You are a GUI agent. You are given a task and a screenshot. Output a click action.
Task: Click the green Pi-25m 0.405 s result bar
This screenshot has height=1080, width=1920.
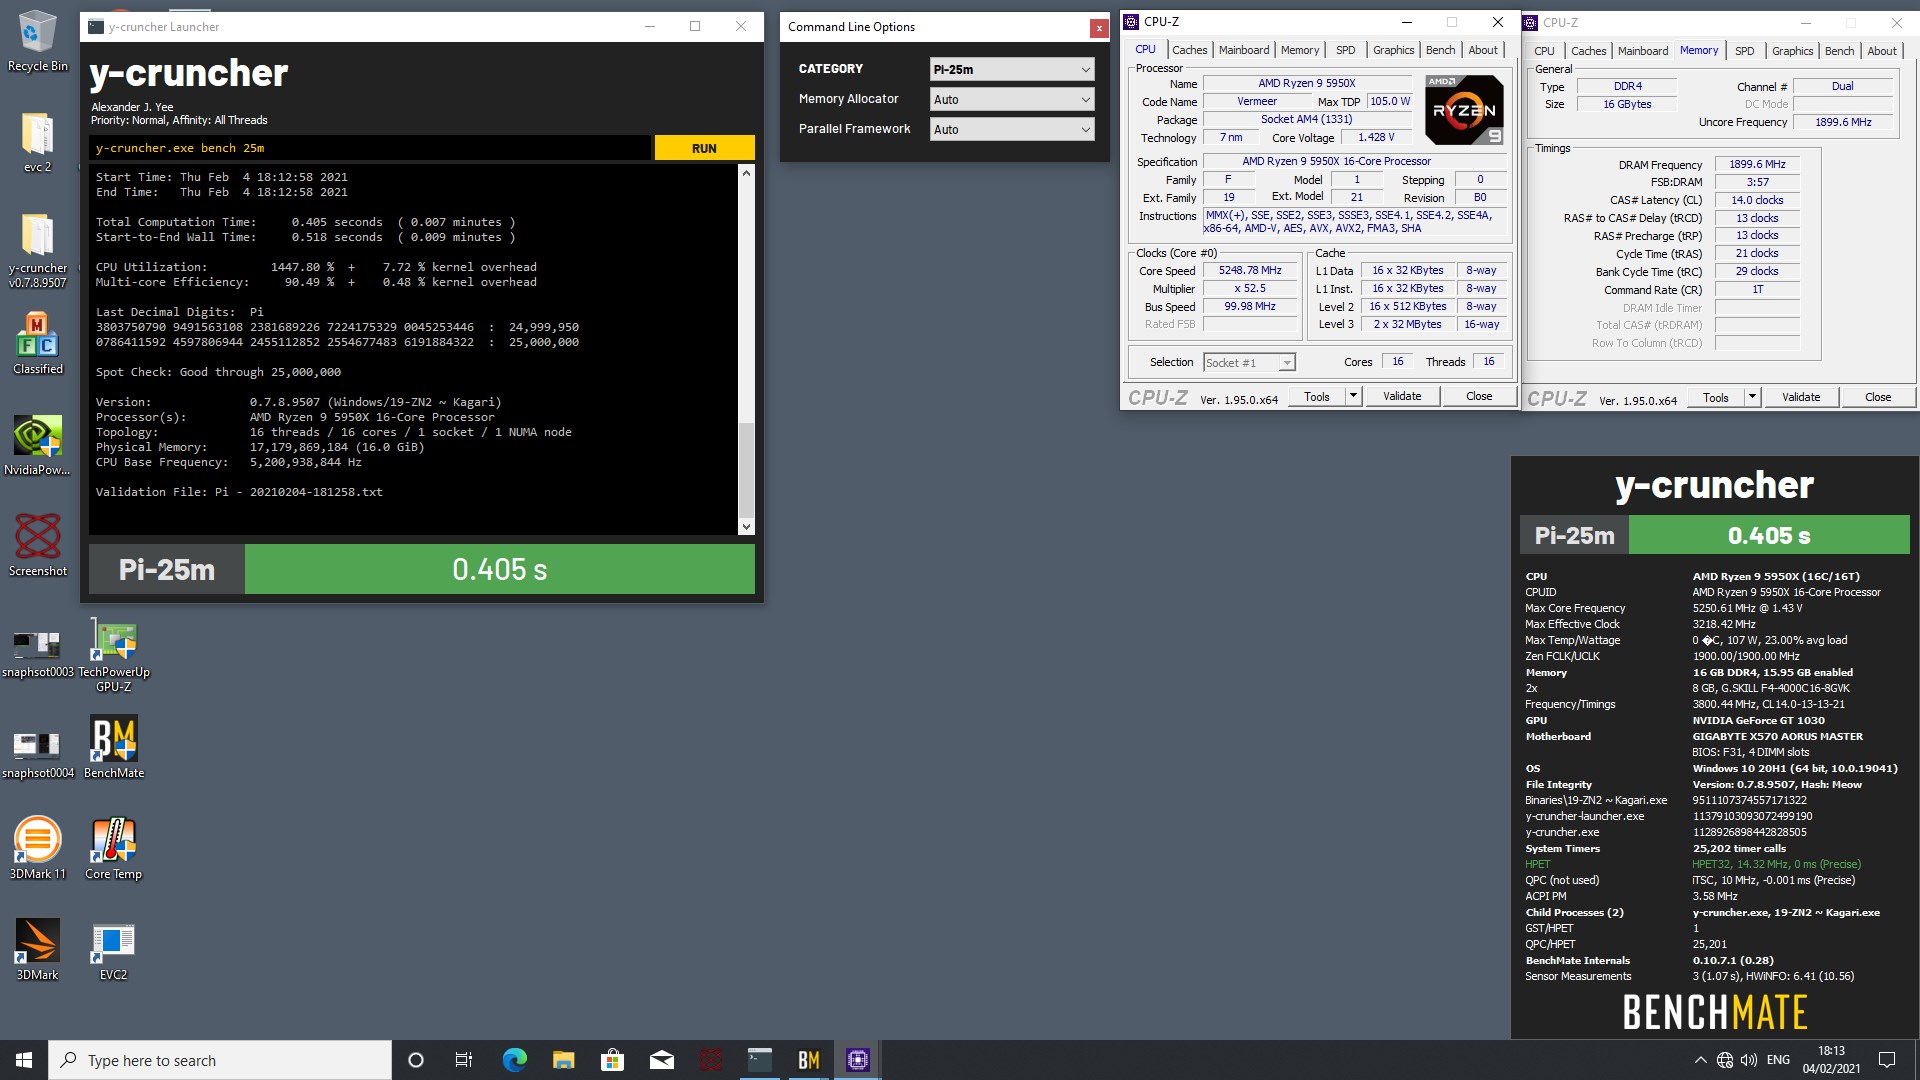tap(500, 569)
